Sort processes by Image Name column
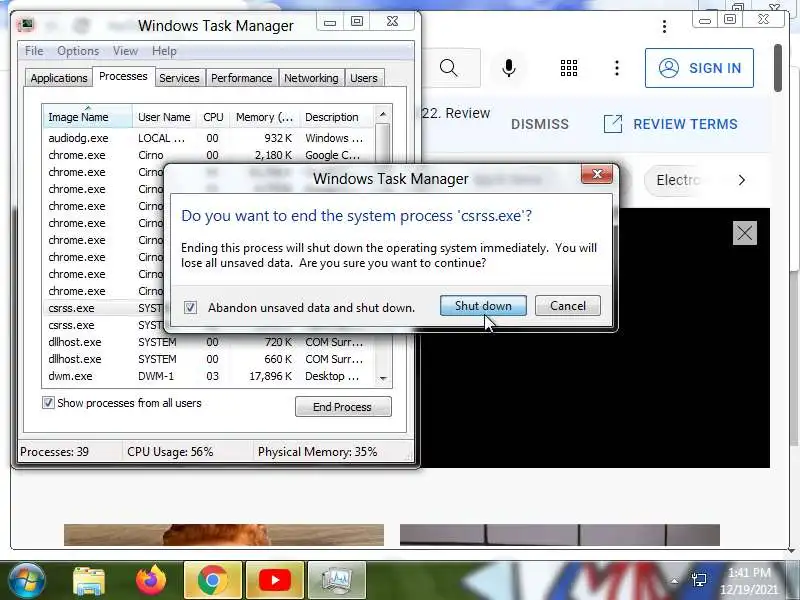Screen dimensions: 800x600 click(x=87, y=117)
